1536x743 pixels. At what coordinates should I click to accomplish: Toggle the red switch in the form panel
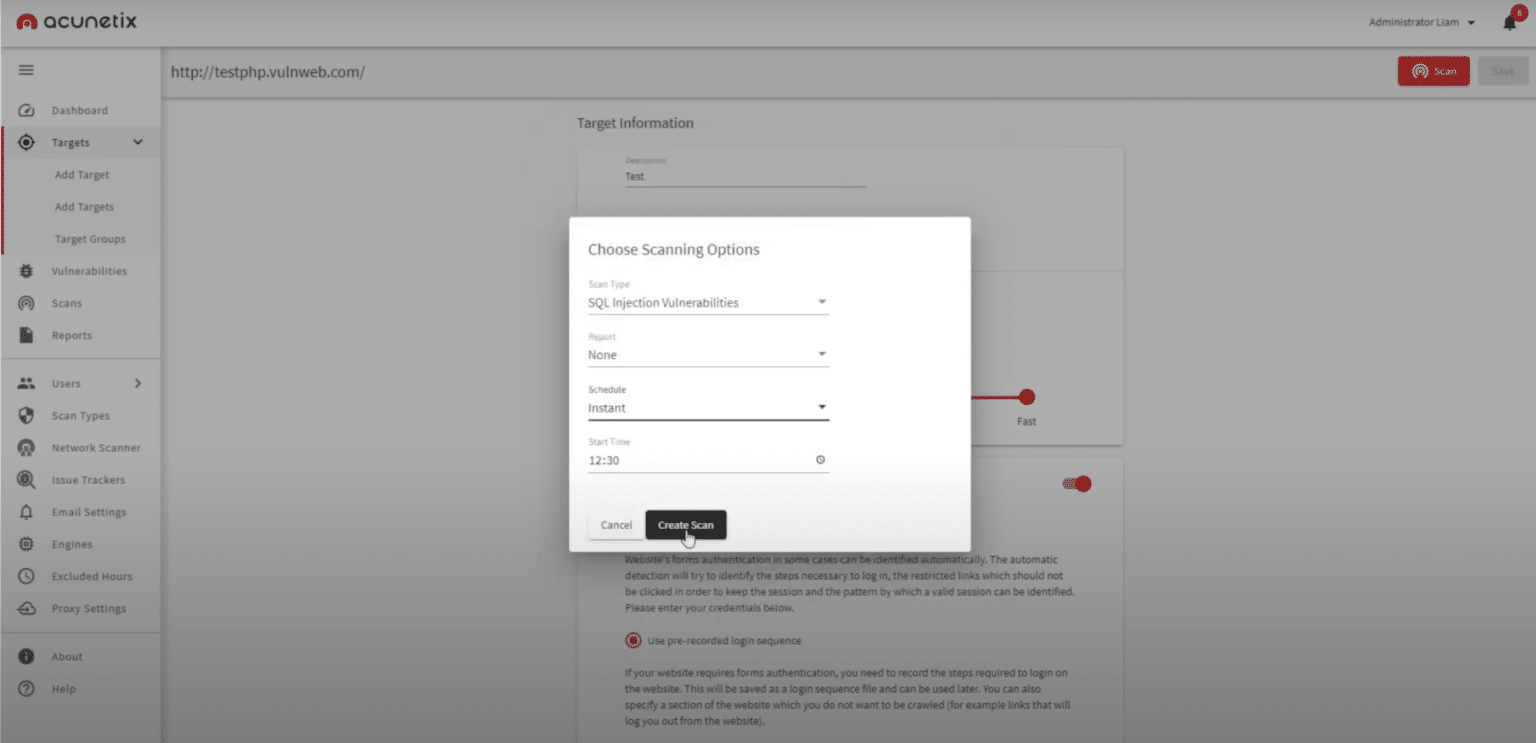tap(1077, 483)
